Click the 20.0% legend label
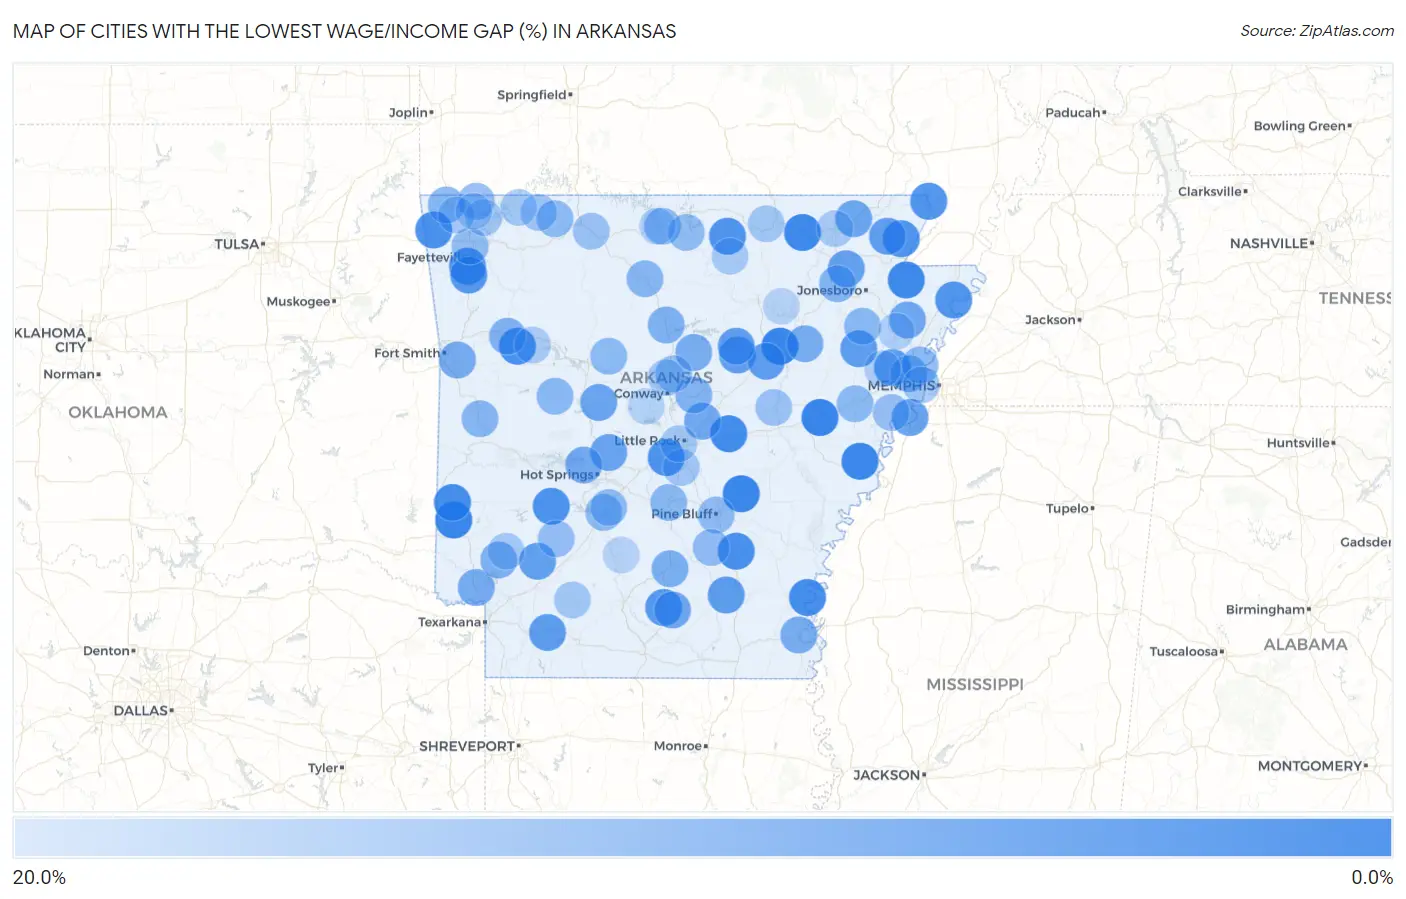1406x899 pixels. click(39, 877)
